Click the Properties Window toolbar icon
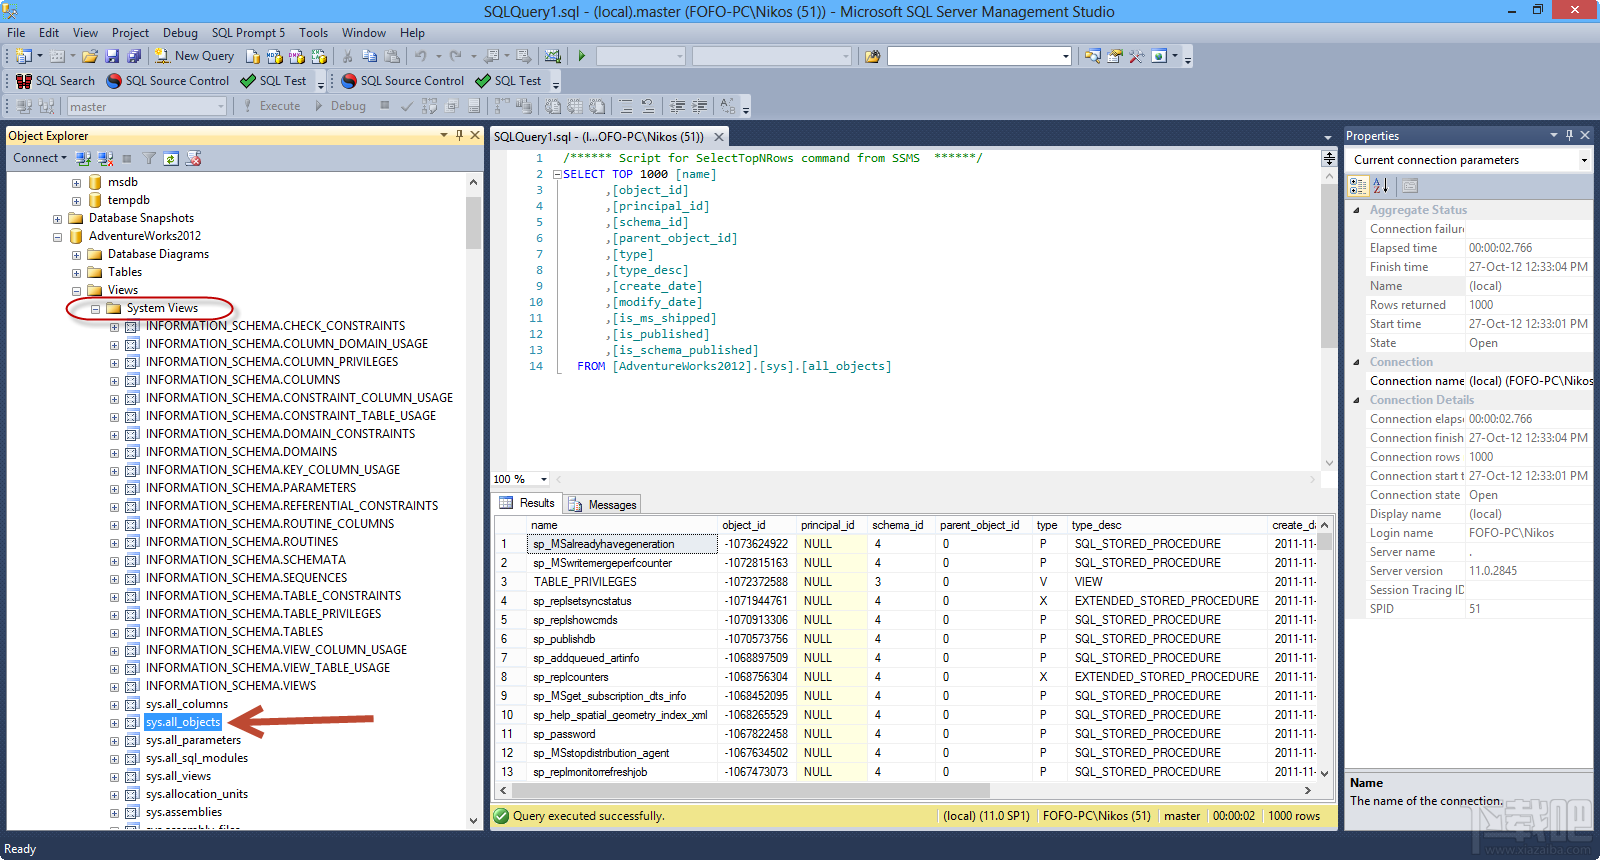Viewport: 1600px width, 860px height. (1114, 56)
